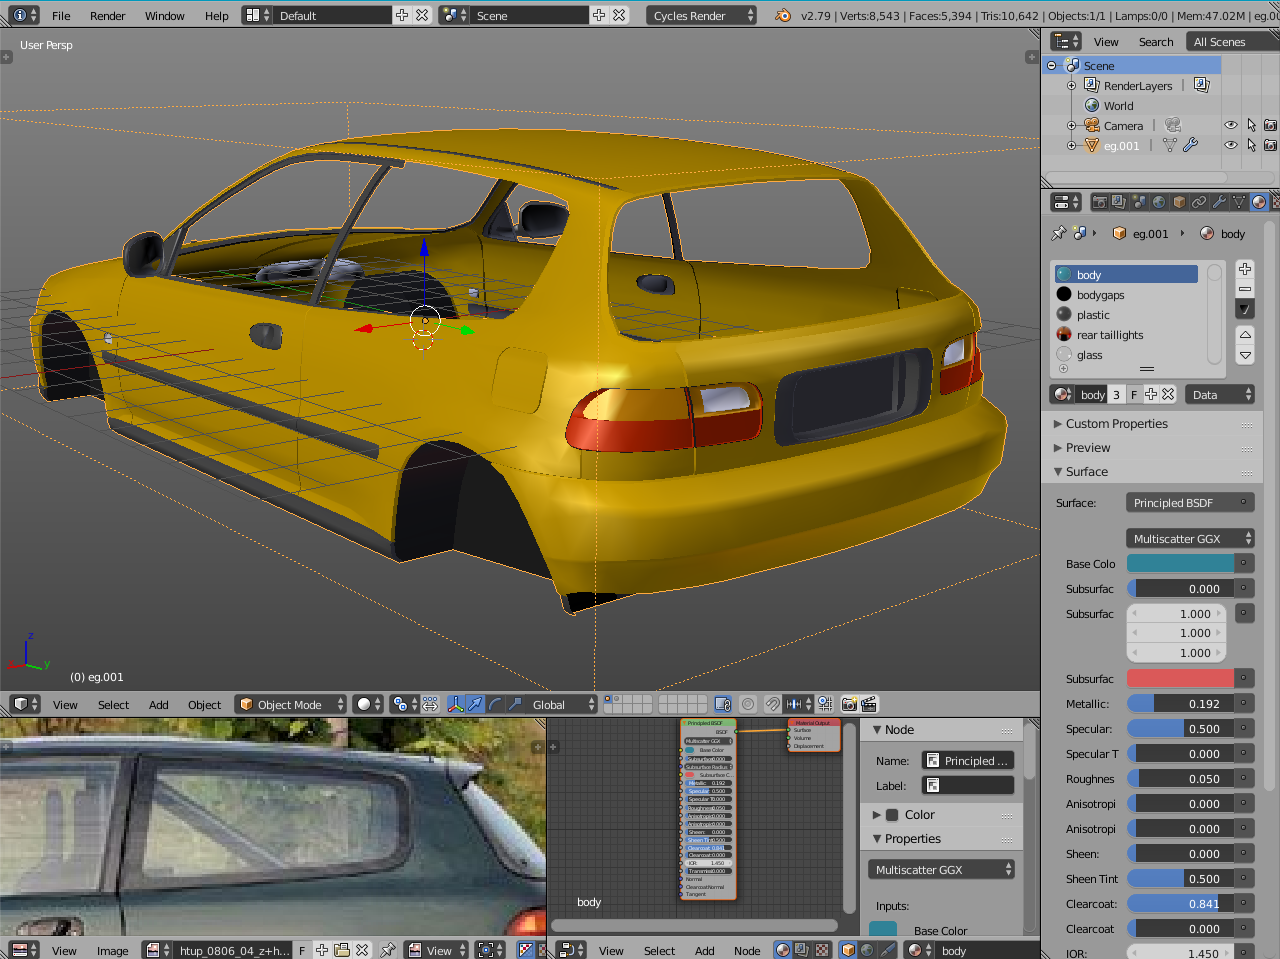The height and width of the screenshot is (959, 1280).
Task: Click the OpenGL render image camera icon
Action: (x=849, y=704)
